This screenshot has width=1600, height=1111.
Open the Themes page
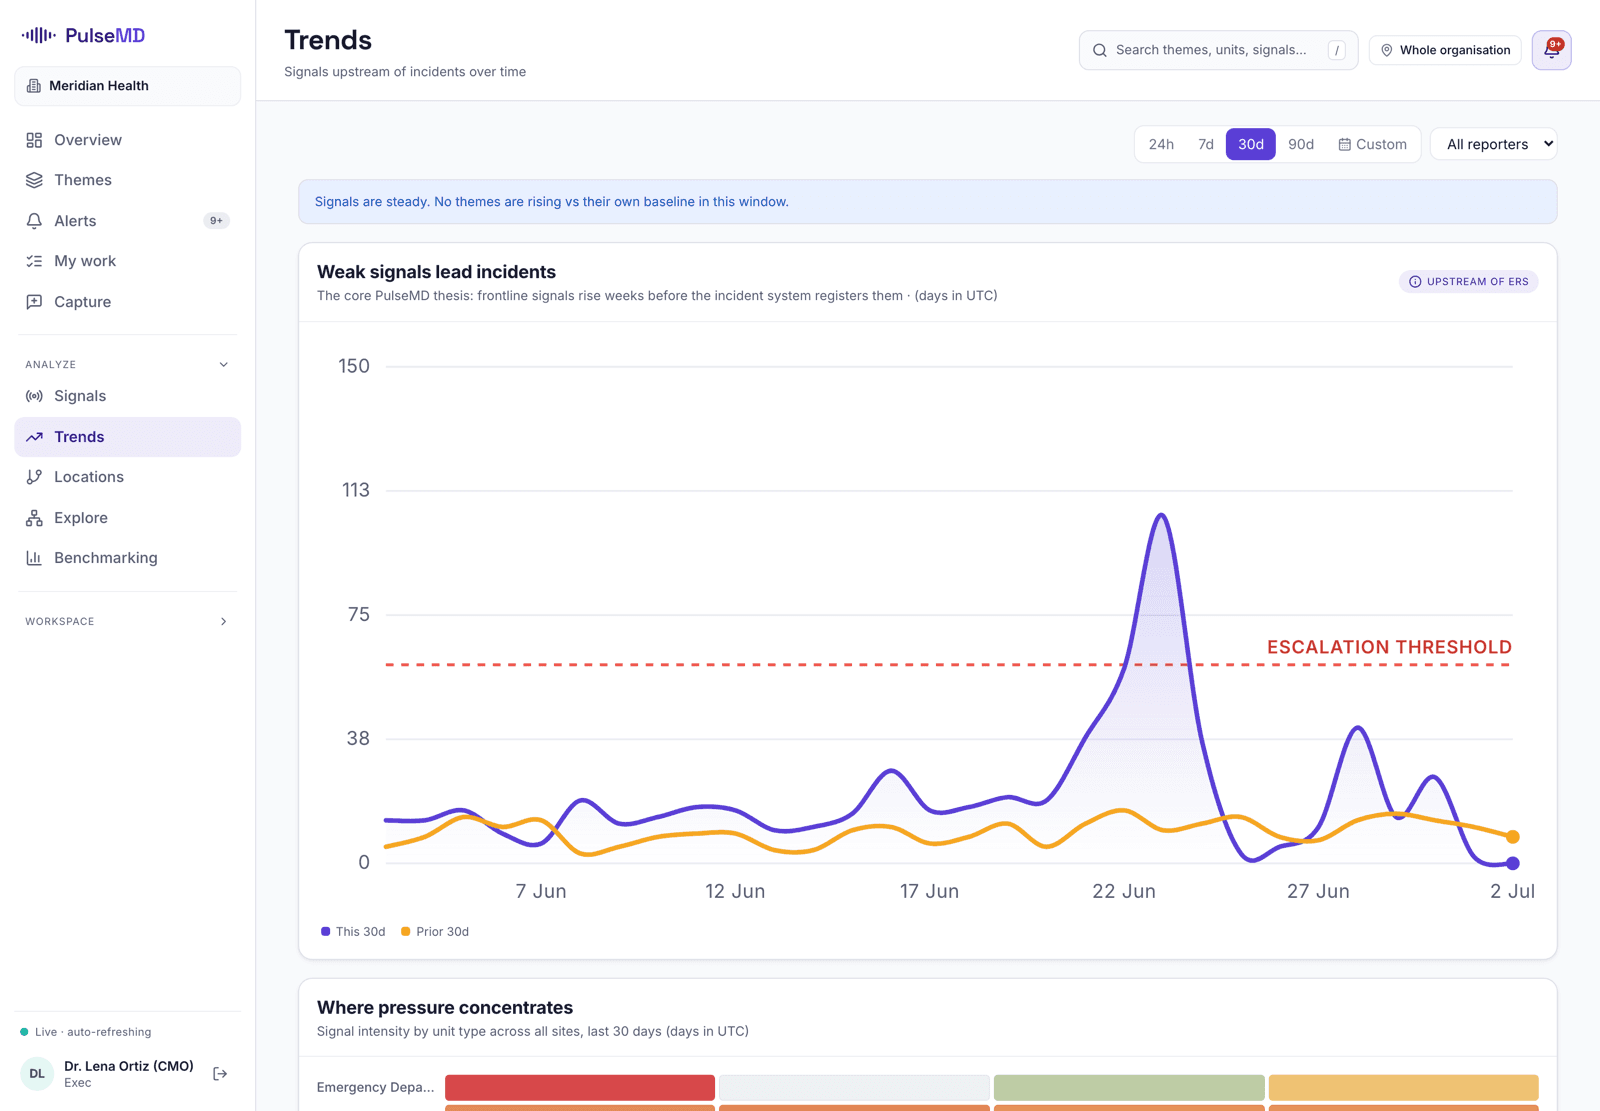(x=128, y=180)
